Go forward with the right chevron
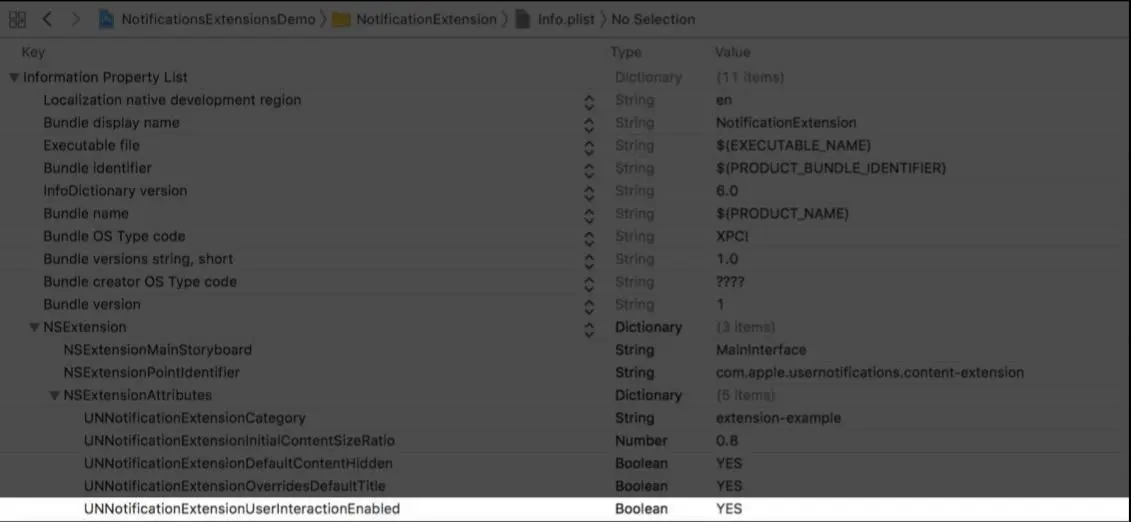This screenshot has height=522, width=1131. [x=76, y=19]
